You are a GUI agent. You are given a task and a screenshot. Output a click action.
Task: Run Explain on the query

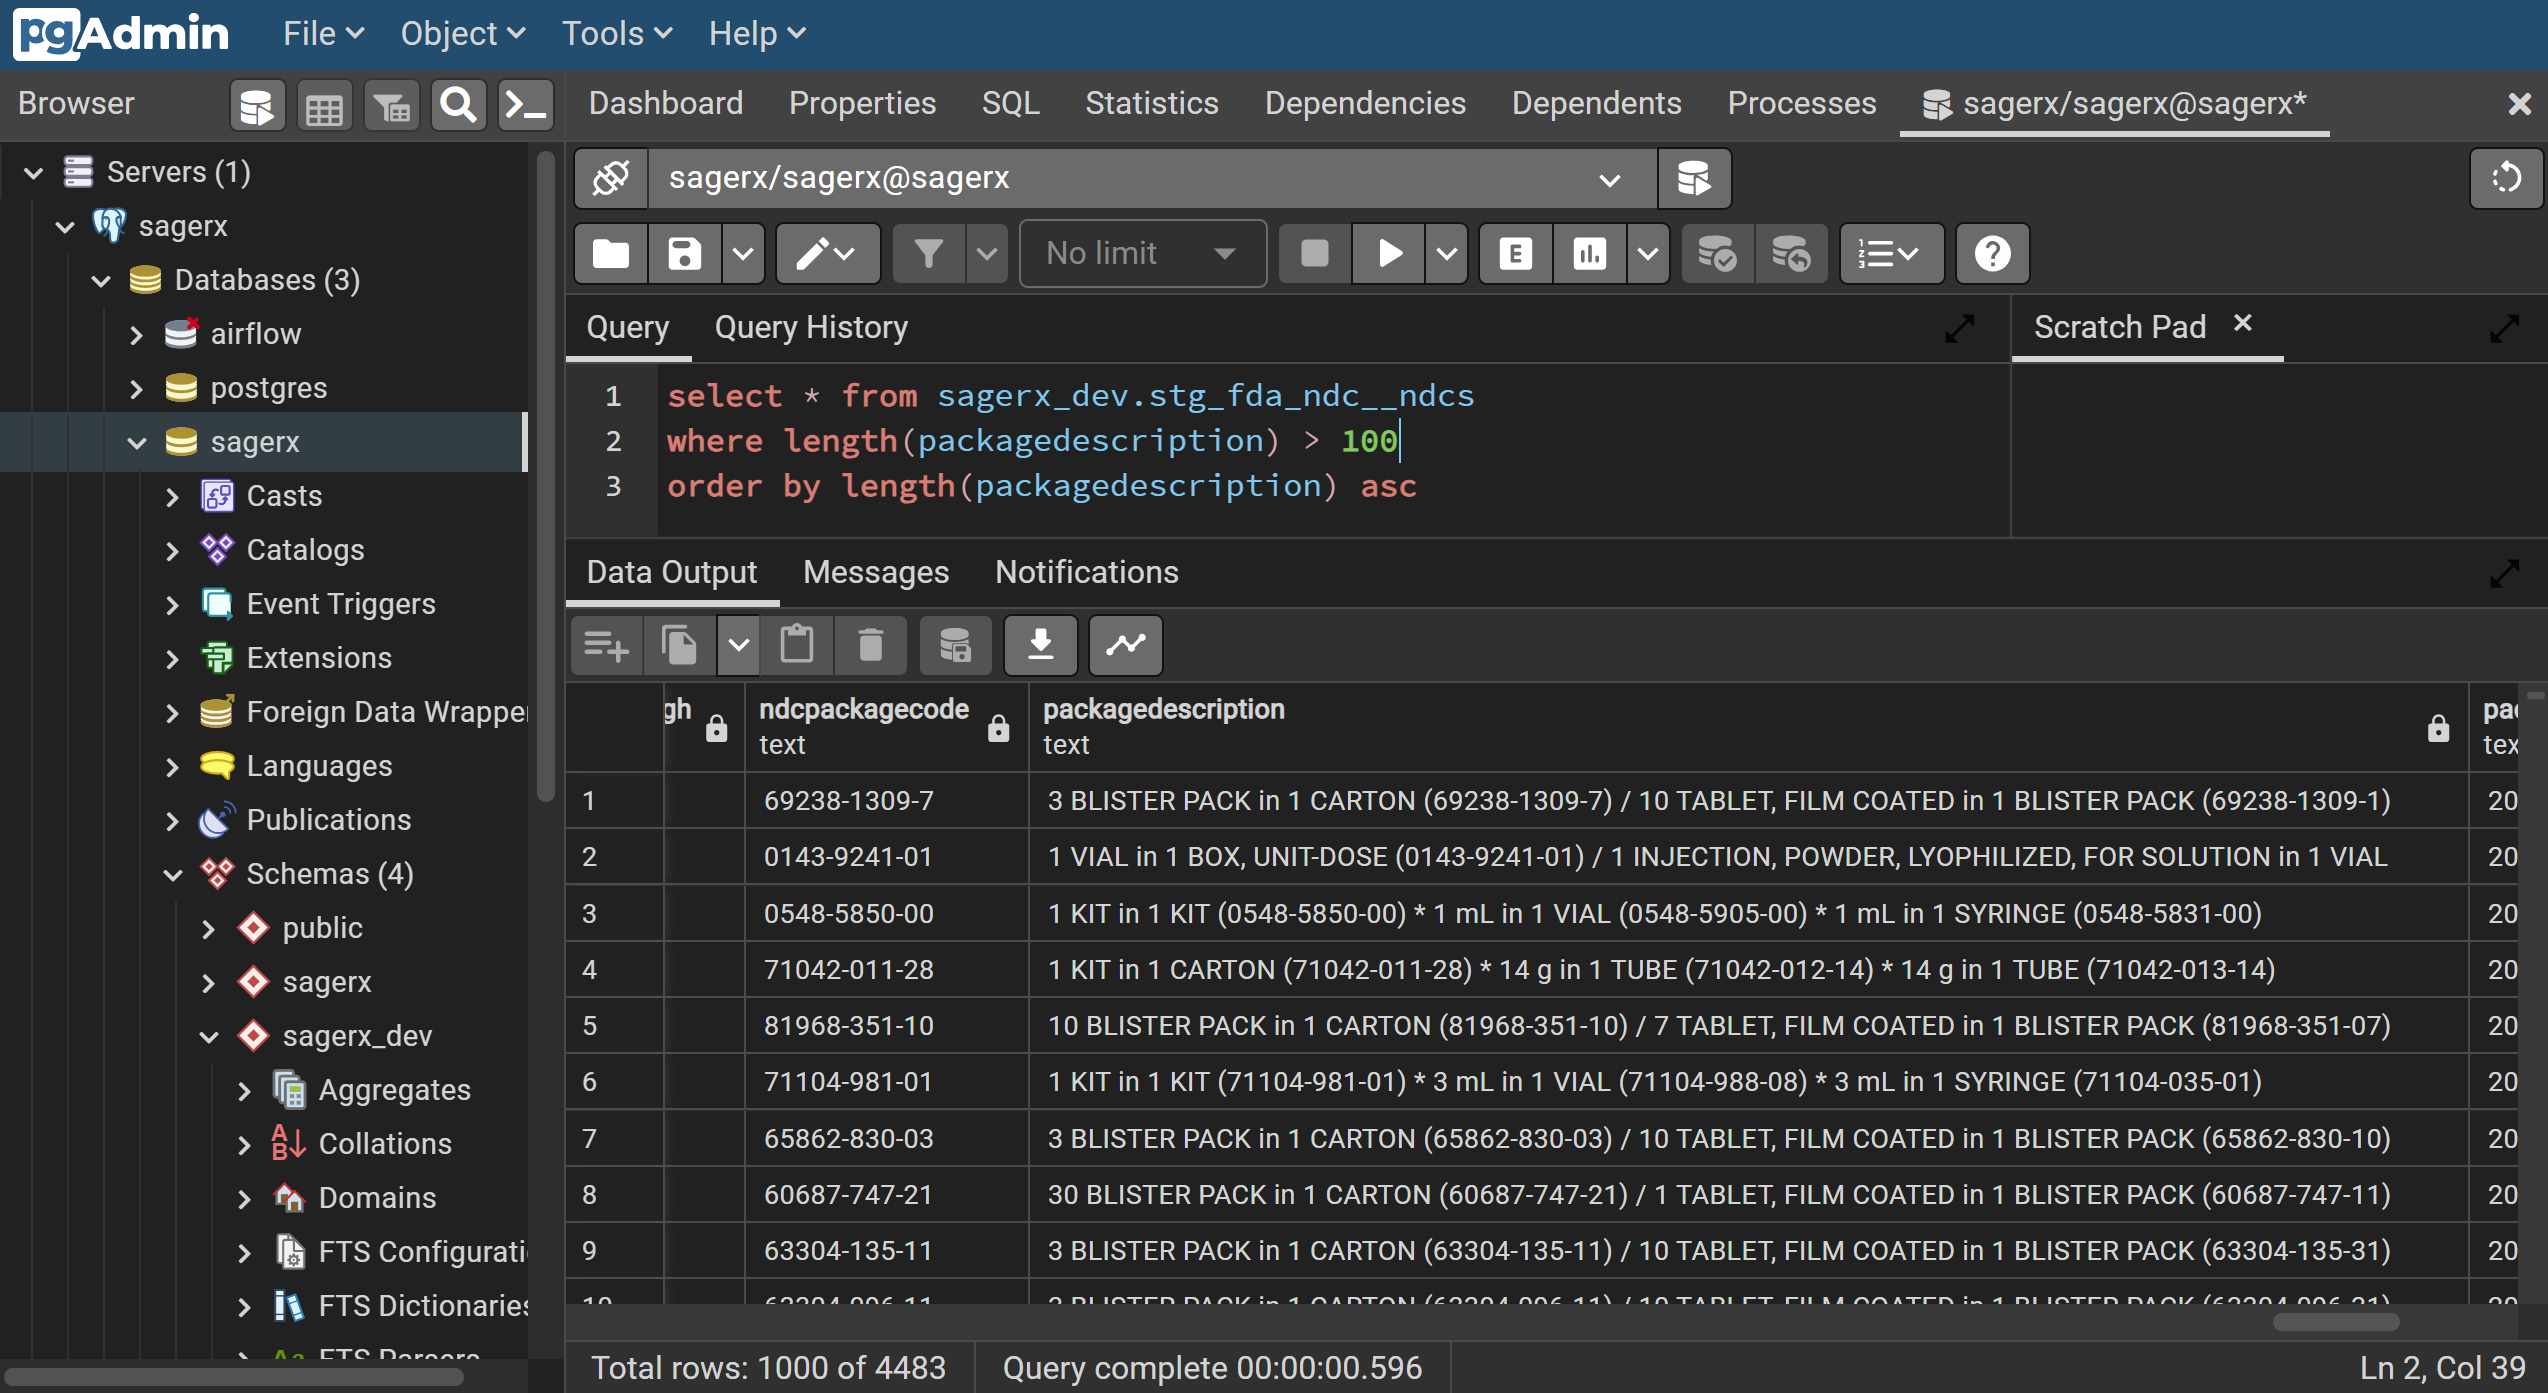[x=1514, y=253]
